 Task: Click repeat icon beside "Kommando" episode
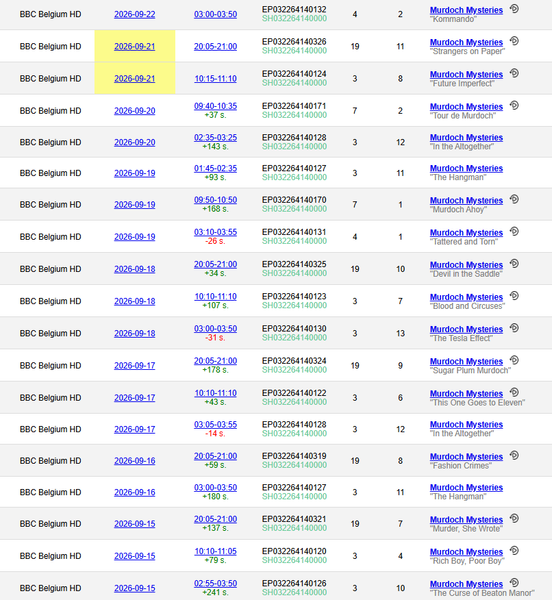tap(515, 8)
